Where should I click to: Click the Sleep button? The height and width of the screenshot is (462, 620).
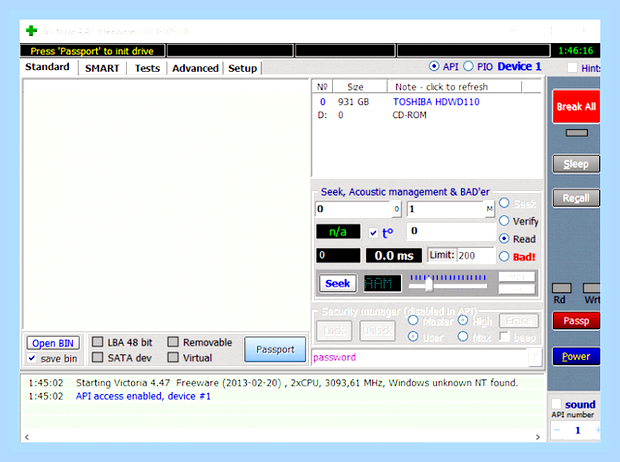click(x=576, y=164)
